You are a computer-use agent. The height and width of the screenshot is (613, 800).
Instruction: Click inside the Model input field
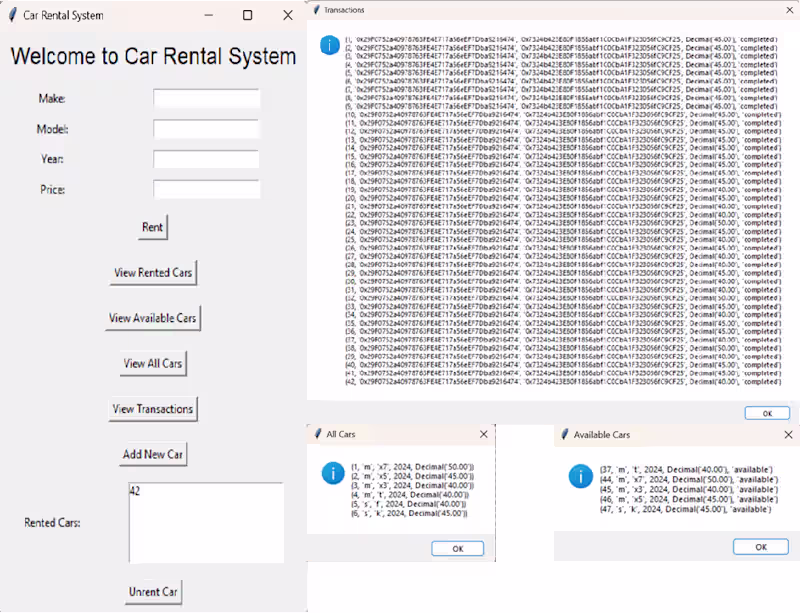pos(205,129)
